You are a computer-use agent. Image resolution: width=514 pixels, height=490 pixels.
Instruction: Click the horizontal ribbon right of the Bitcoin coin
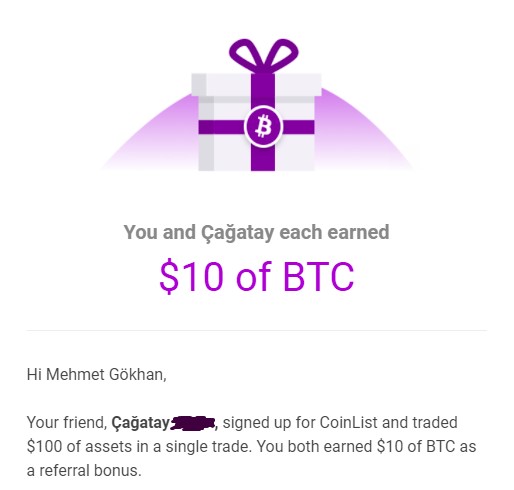pyautogui.click(x=298, y=127)
